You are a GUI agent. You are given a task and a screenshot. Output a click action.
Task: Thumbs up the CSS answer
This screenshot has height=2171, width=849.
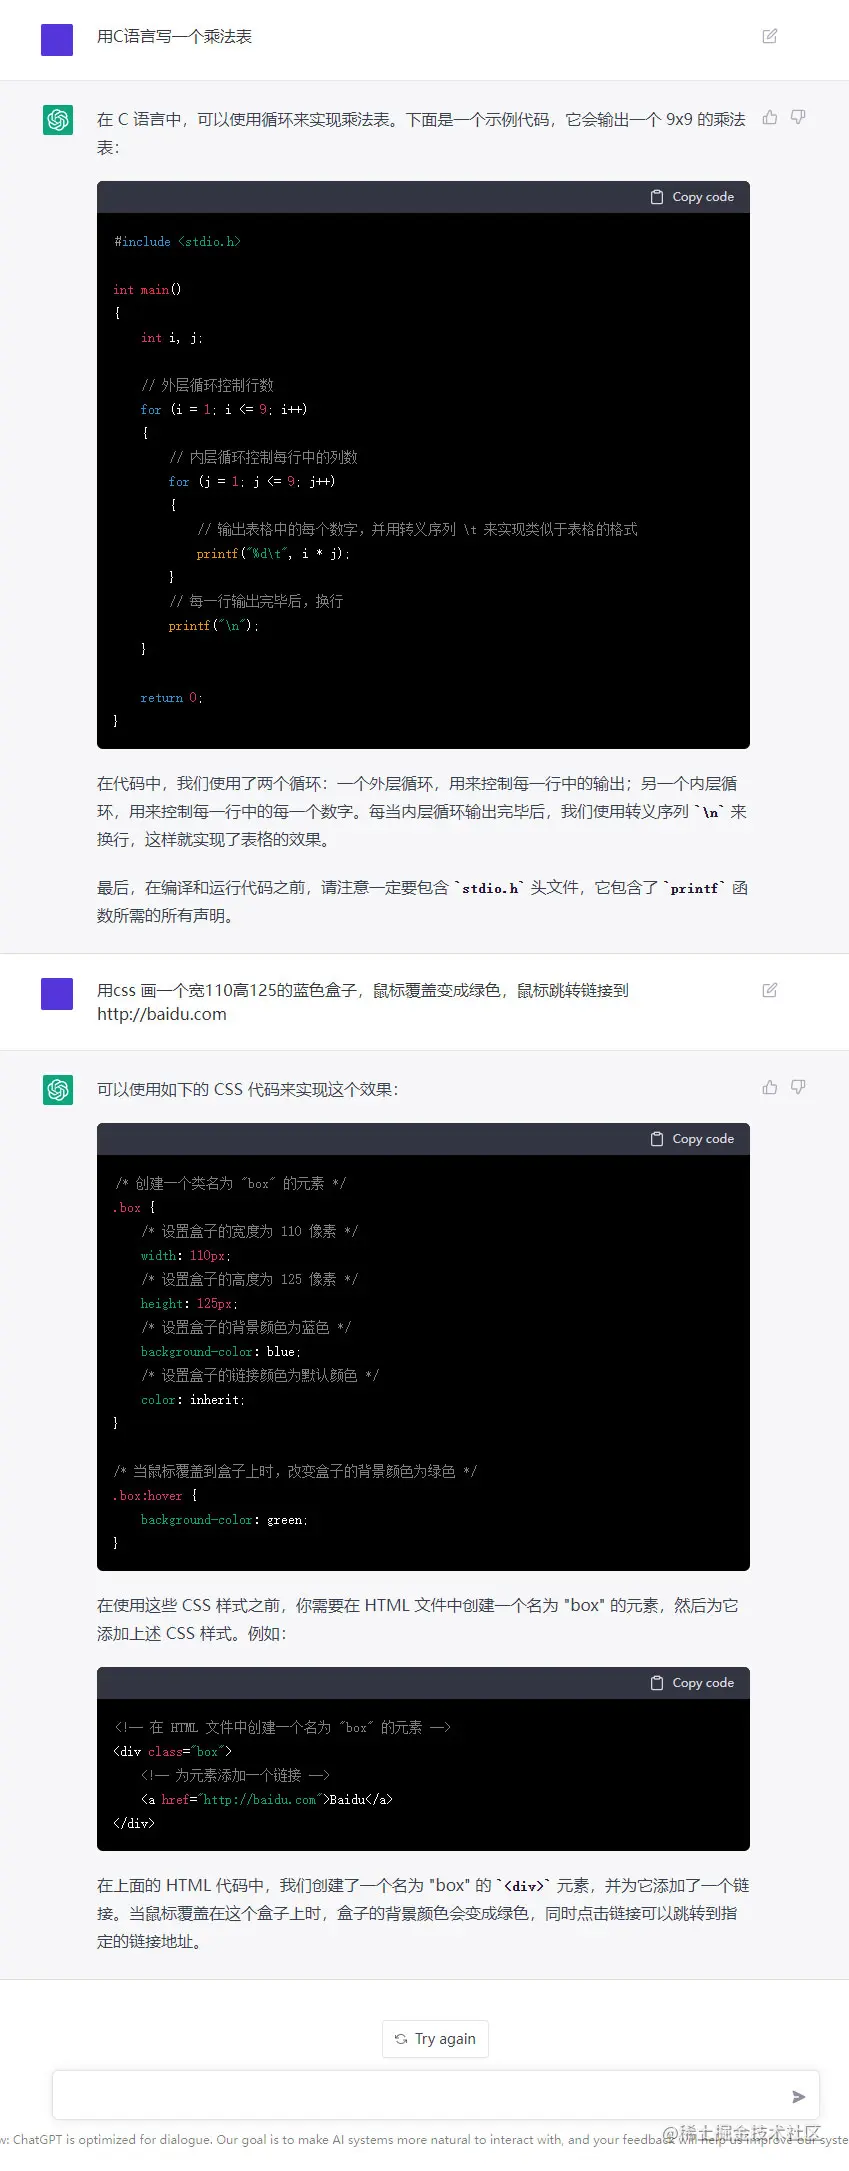click(x=770, y=1087)
